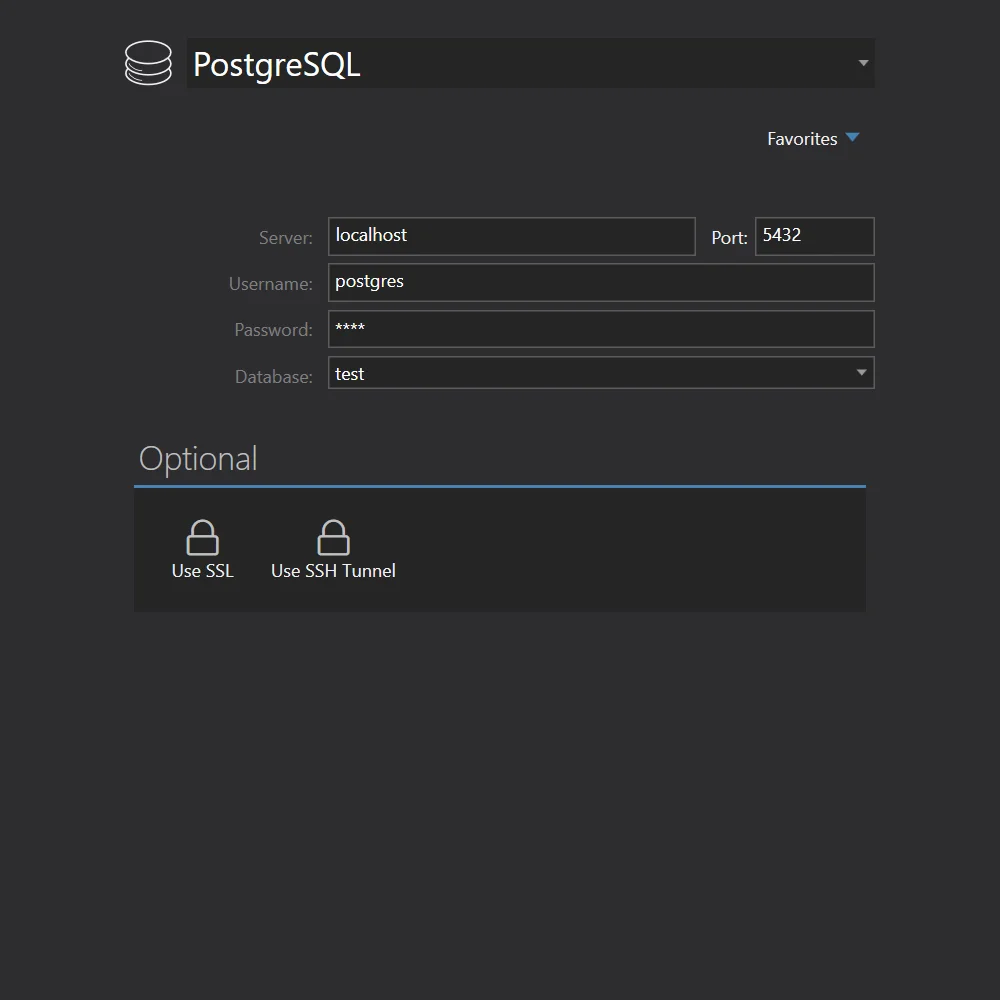Open the Favorites arrow icon
1000x1000 pixels.
tap(853, 138)
